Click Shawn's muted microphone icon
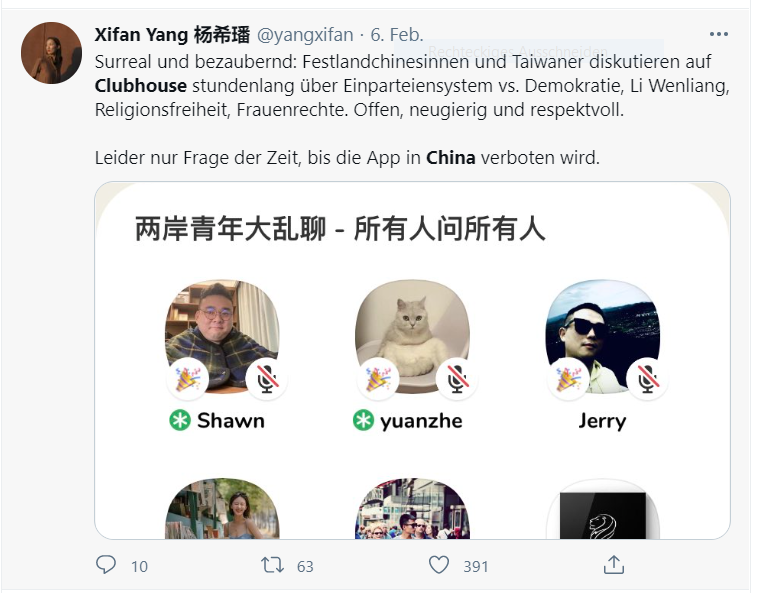Screen dimensions: 759x593 point(266,379)
